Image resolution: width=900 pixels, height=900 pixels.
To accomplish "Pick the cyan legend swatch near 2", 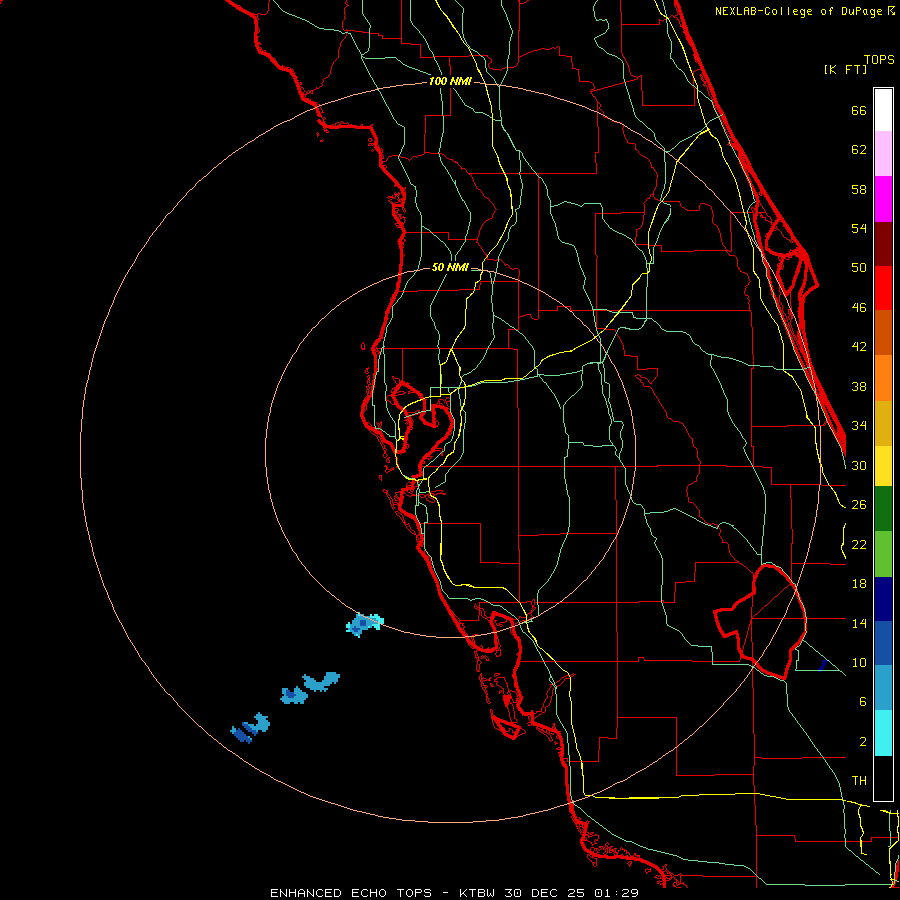I will point(883,733).
